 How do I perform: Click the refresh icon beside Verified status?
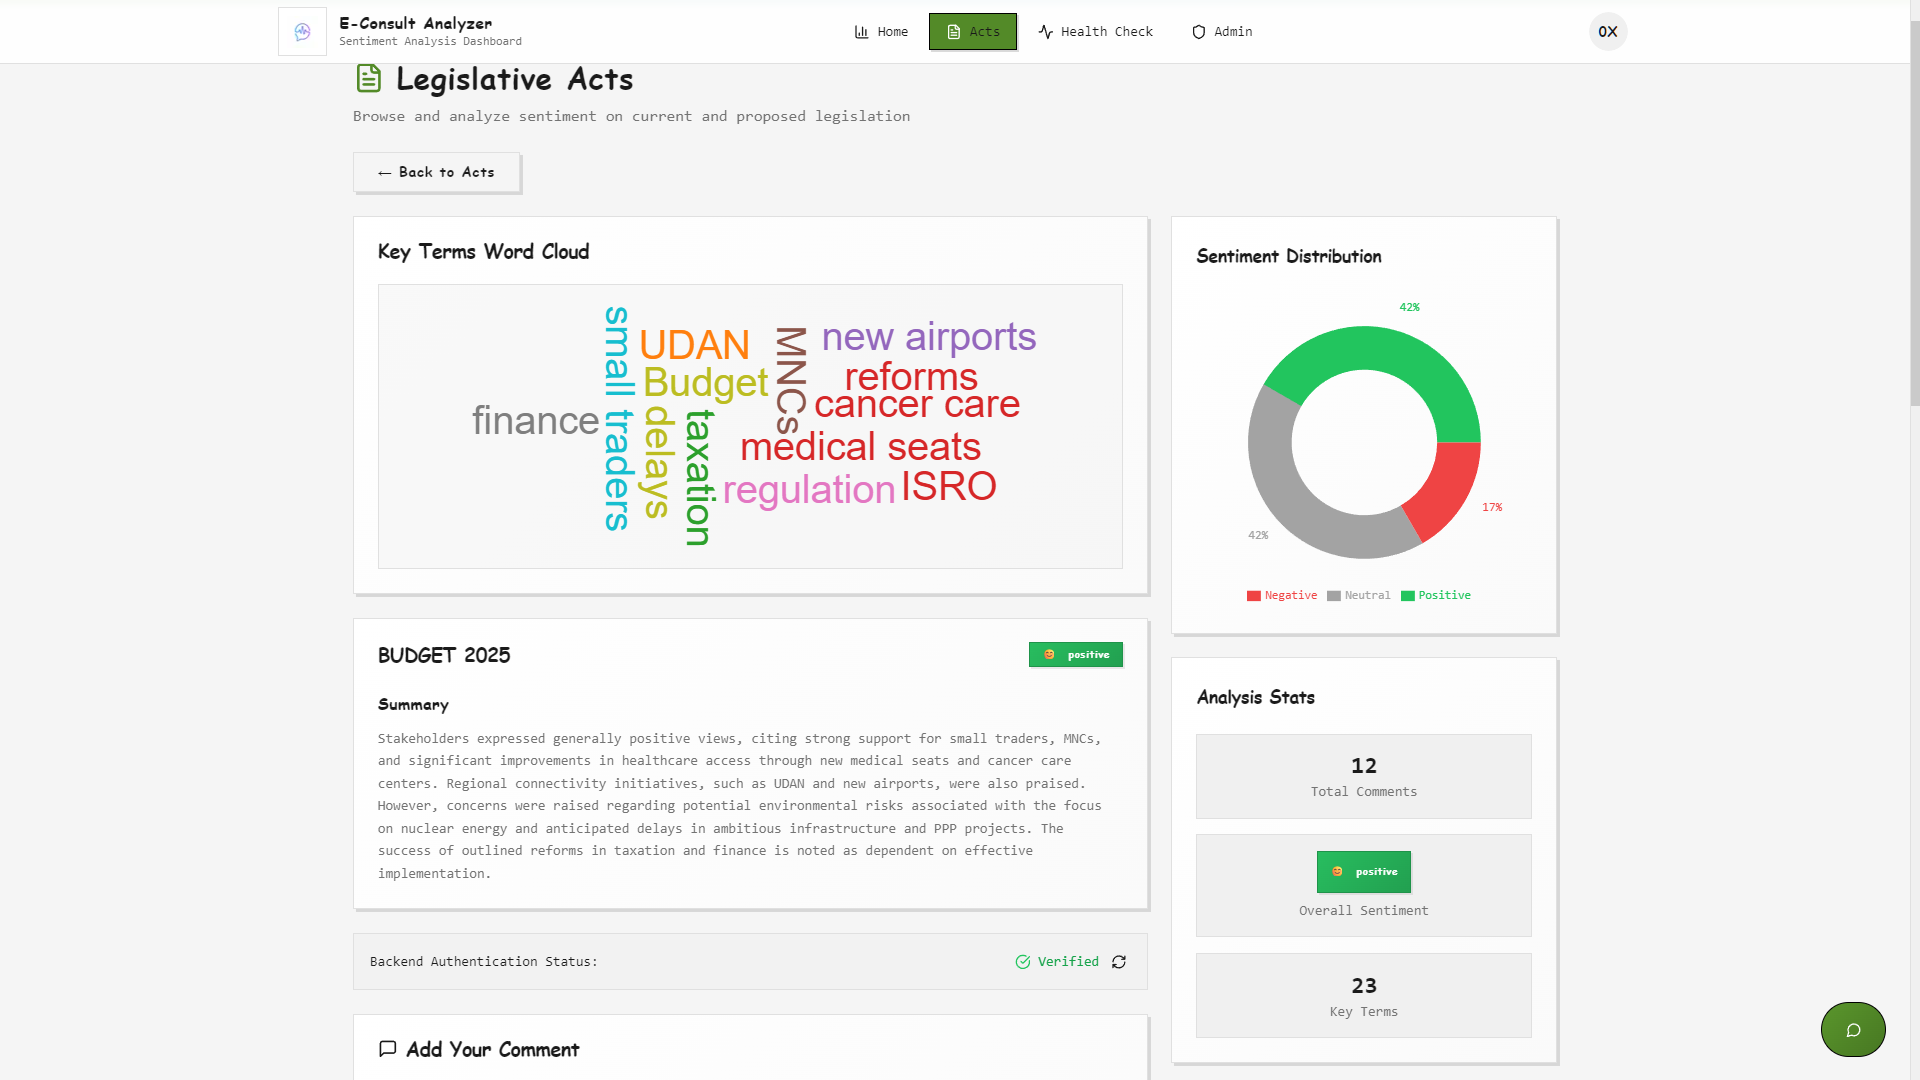tap(1119, 962)
